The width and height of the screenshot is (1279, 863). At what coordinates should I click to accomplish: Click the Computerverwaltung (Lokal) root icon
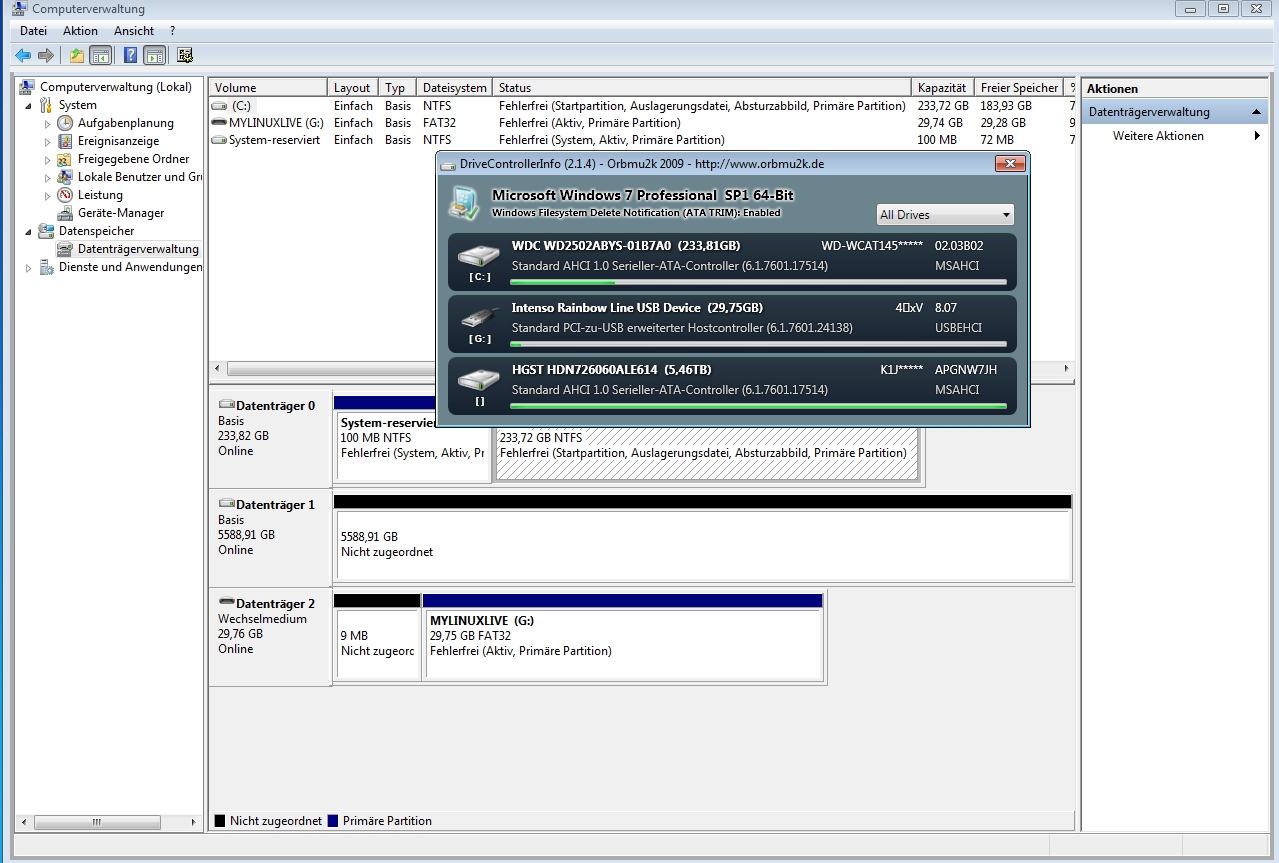point(28,87)
